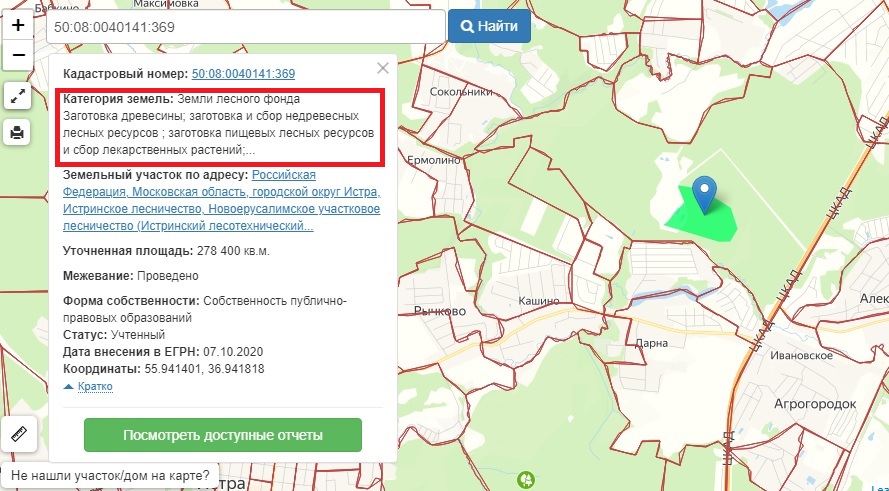The height and width of the screenshot is (491, 889).
Task: Click 'Не нашли участок/дом на карте?' prompt
Action: pos(111,476)
